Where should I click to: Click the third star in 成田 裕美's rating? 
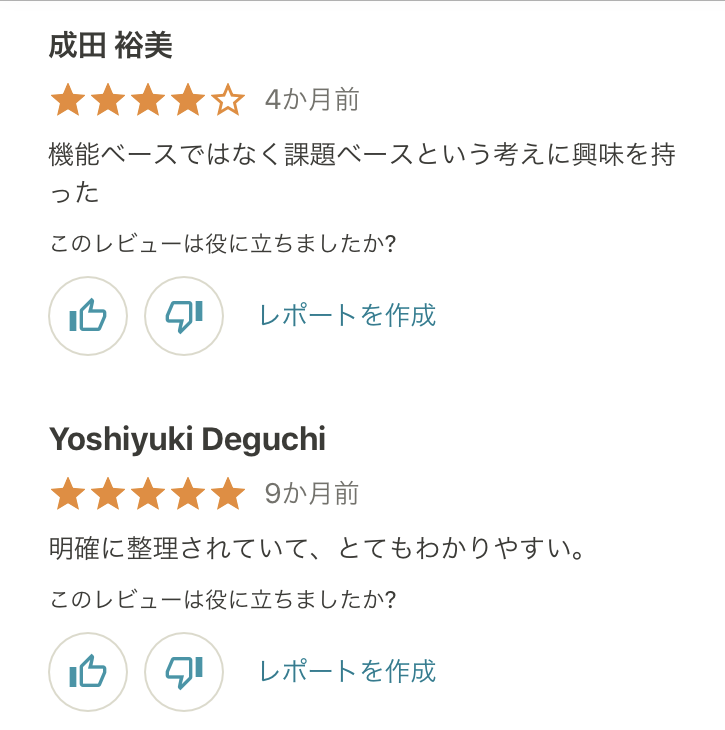click(x=148, y=100)
